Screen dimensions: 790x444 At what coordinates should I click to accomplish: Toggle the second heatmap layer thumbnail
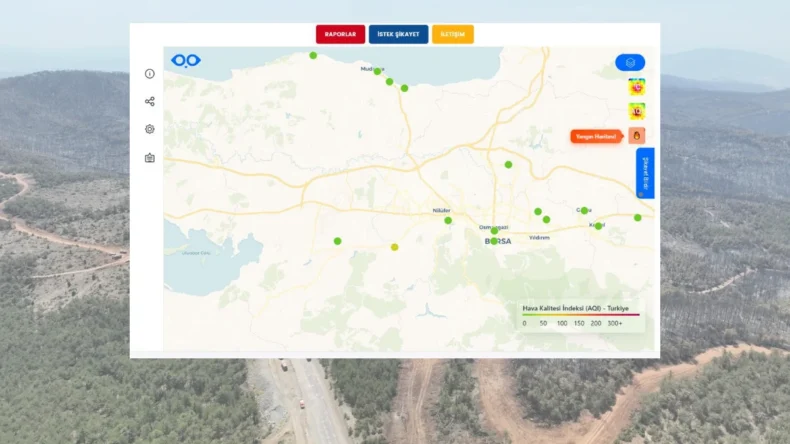click(x=636, y=111)
